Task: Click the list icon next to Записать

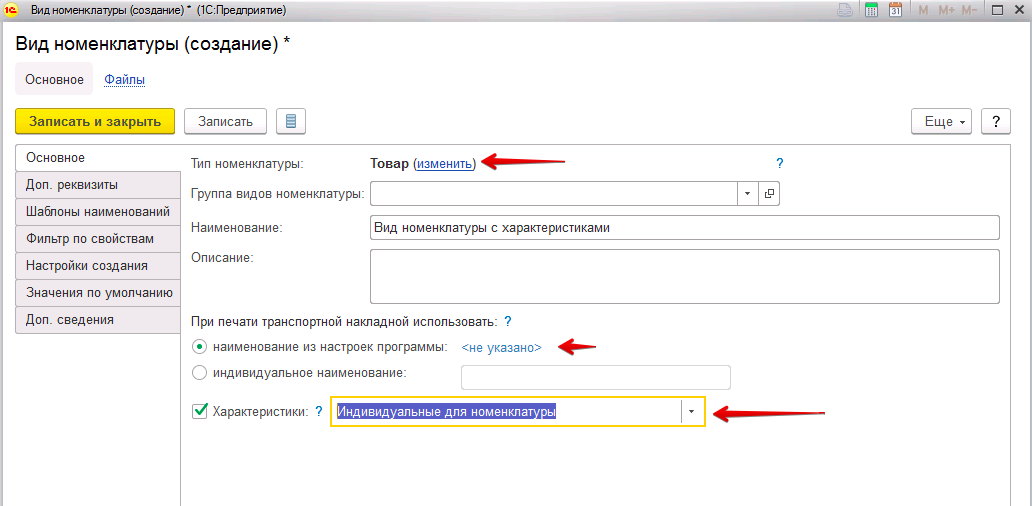Action: [291, 122]
